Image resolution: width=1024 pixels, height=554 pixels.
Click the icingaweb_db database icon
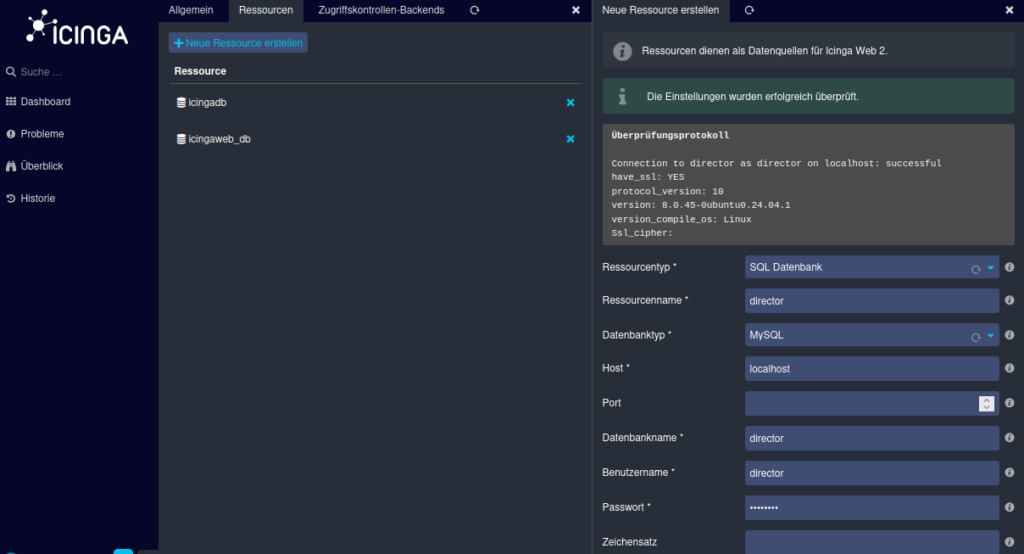coord(181,139)
